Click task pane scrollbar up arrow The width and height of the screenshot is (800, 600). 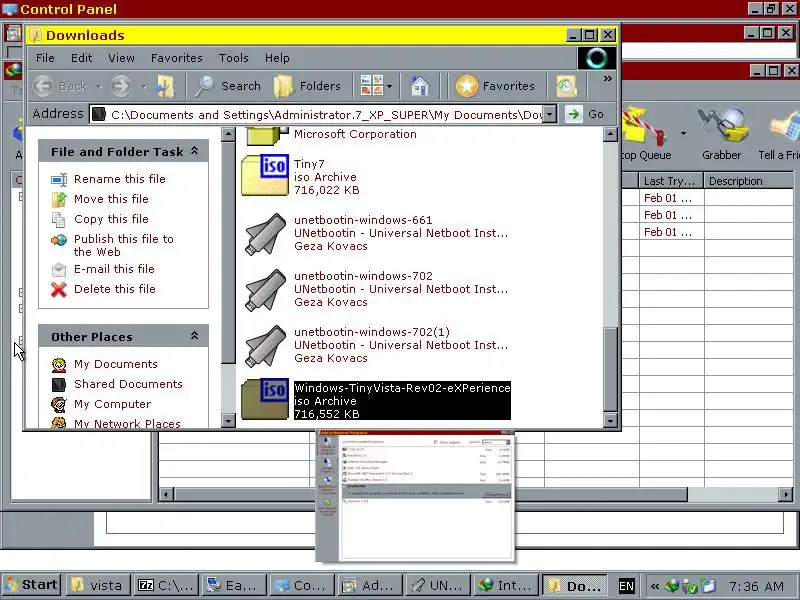coord(228,134)
